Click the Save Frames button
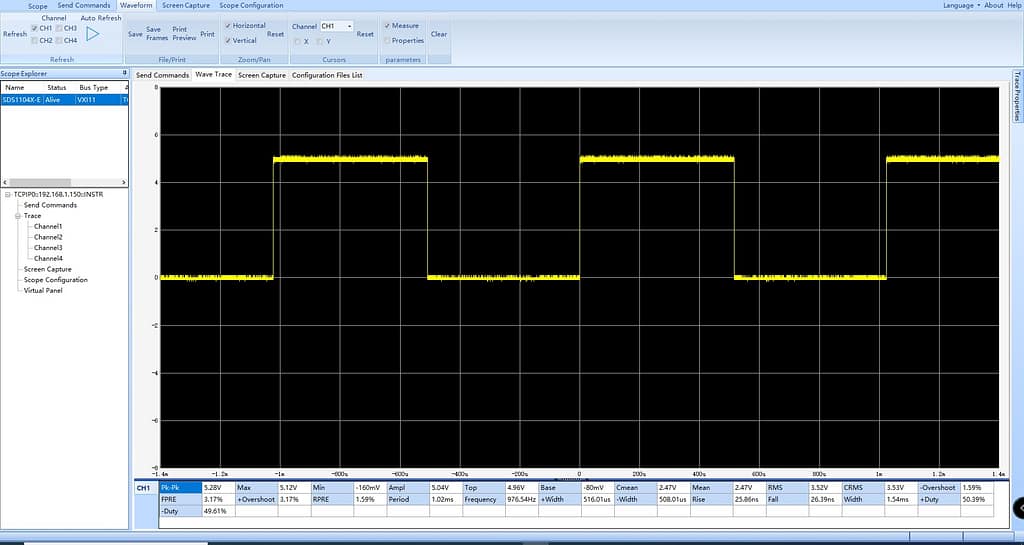The height and width of the screenshot is (545, 1024). (156, 34)
